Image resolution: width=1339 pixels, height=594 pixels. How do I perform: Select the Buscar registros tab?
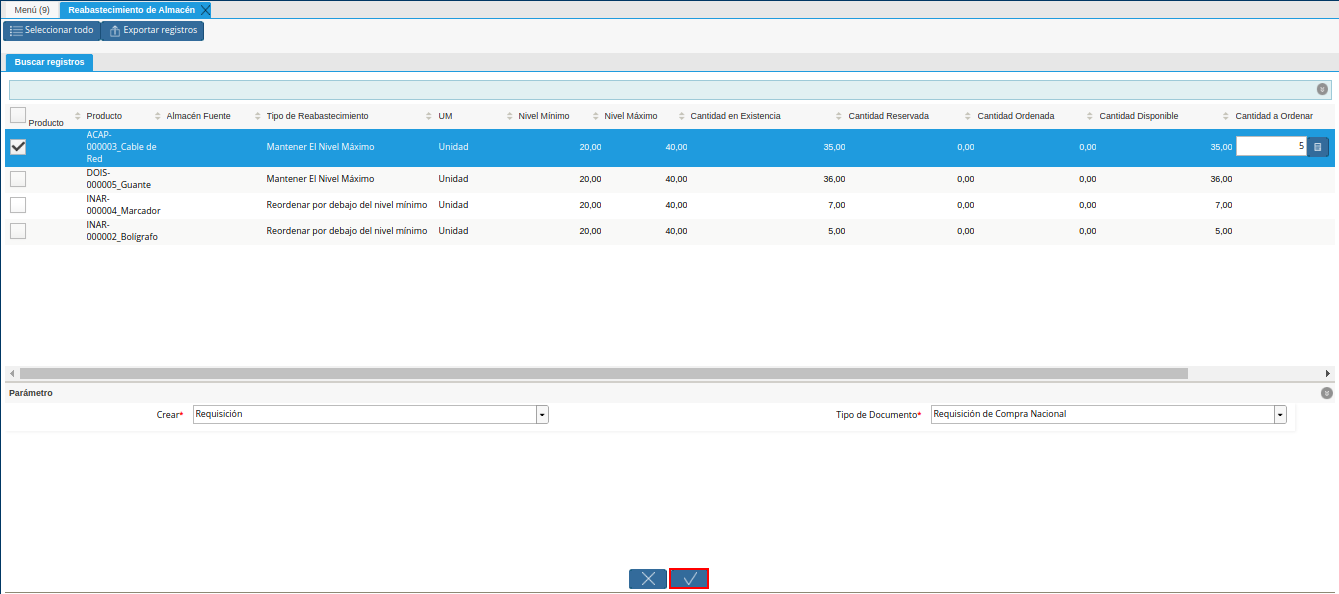(49, 62)
